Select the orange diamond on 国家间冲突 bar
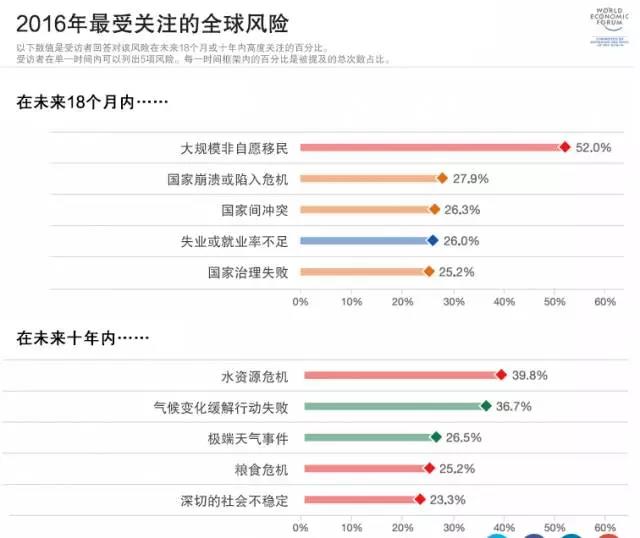 (x=434, y=209)
